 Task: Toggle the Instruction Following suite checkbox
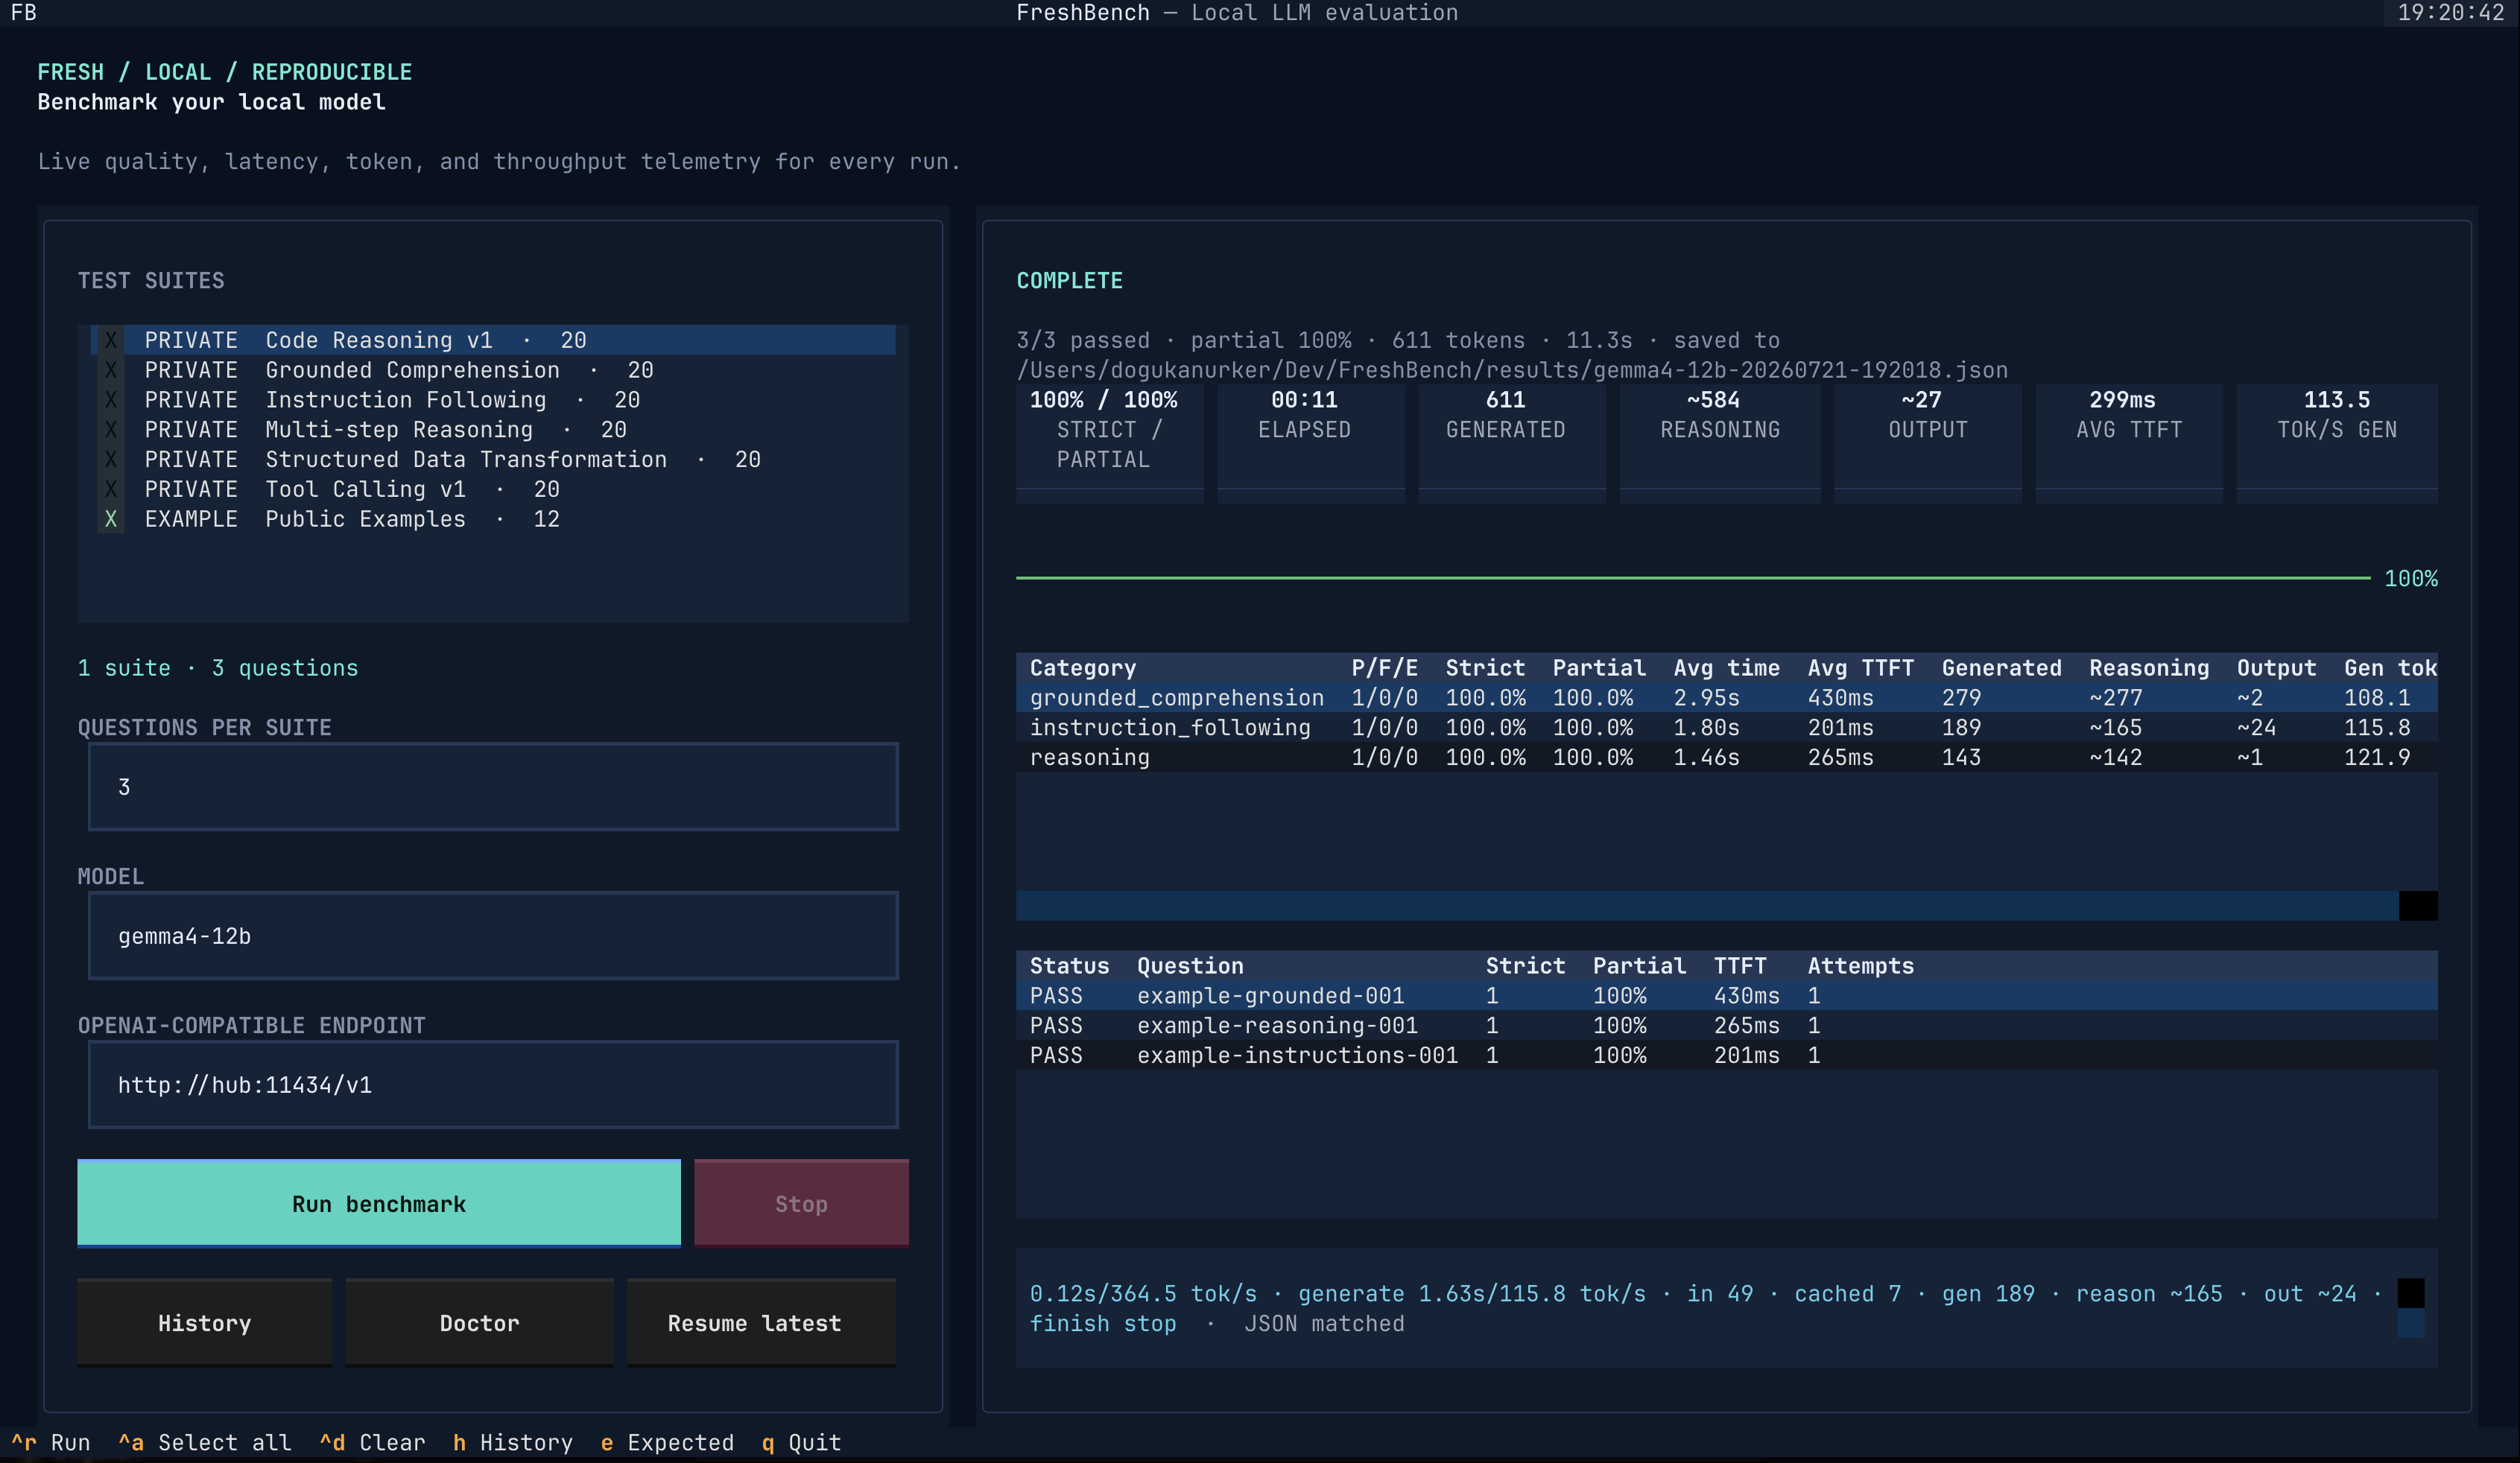tap(111, 400)
